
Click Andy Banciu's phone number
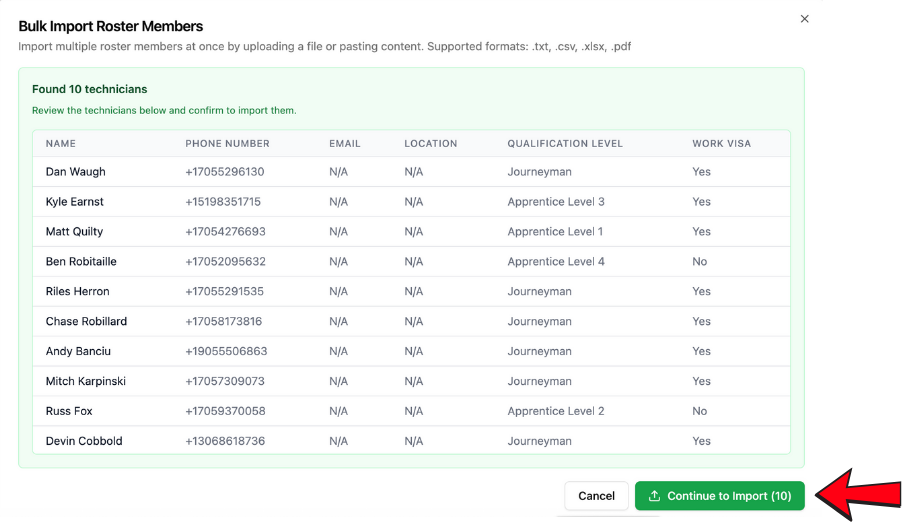click(x=226, y=352)
